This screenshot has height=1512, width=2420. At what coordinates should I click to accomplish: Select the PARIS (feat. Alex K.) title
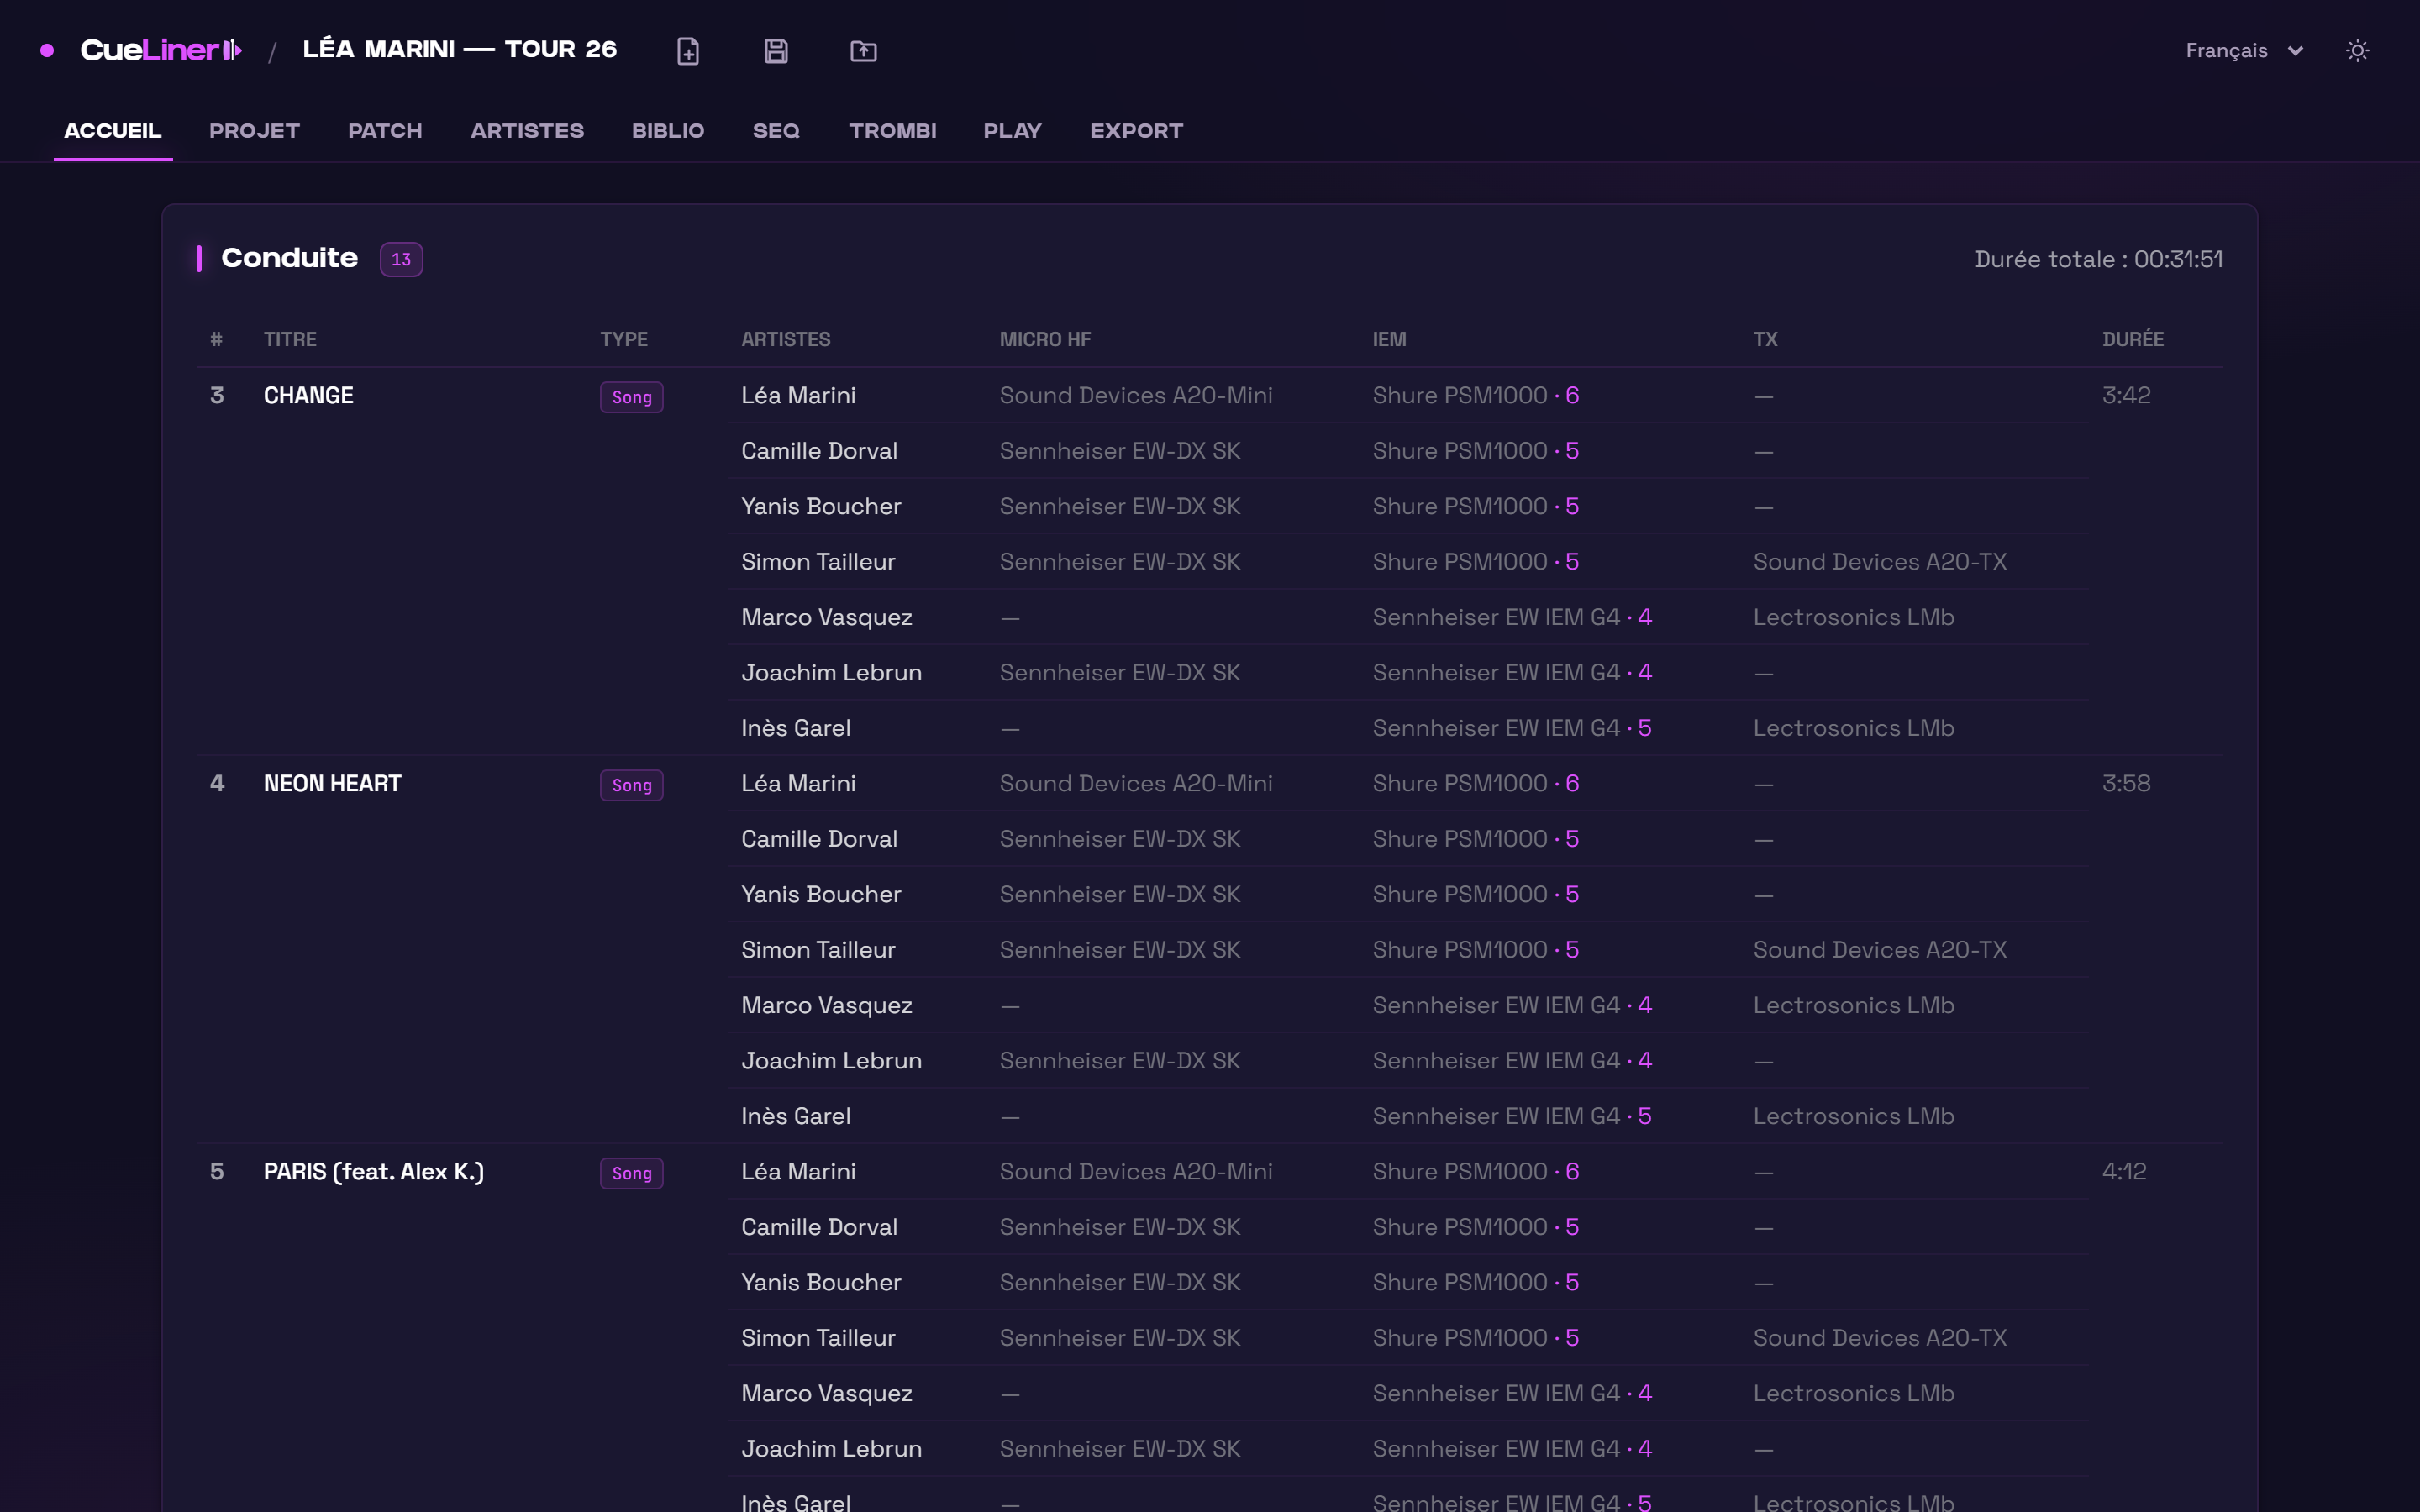tap(374, 1171)
